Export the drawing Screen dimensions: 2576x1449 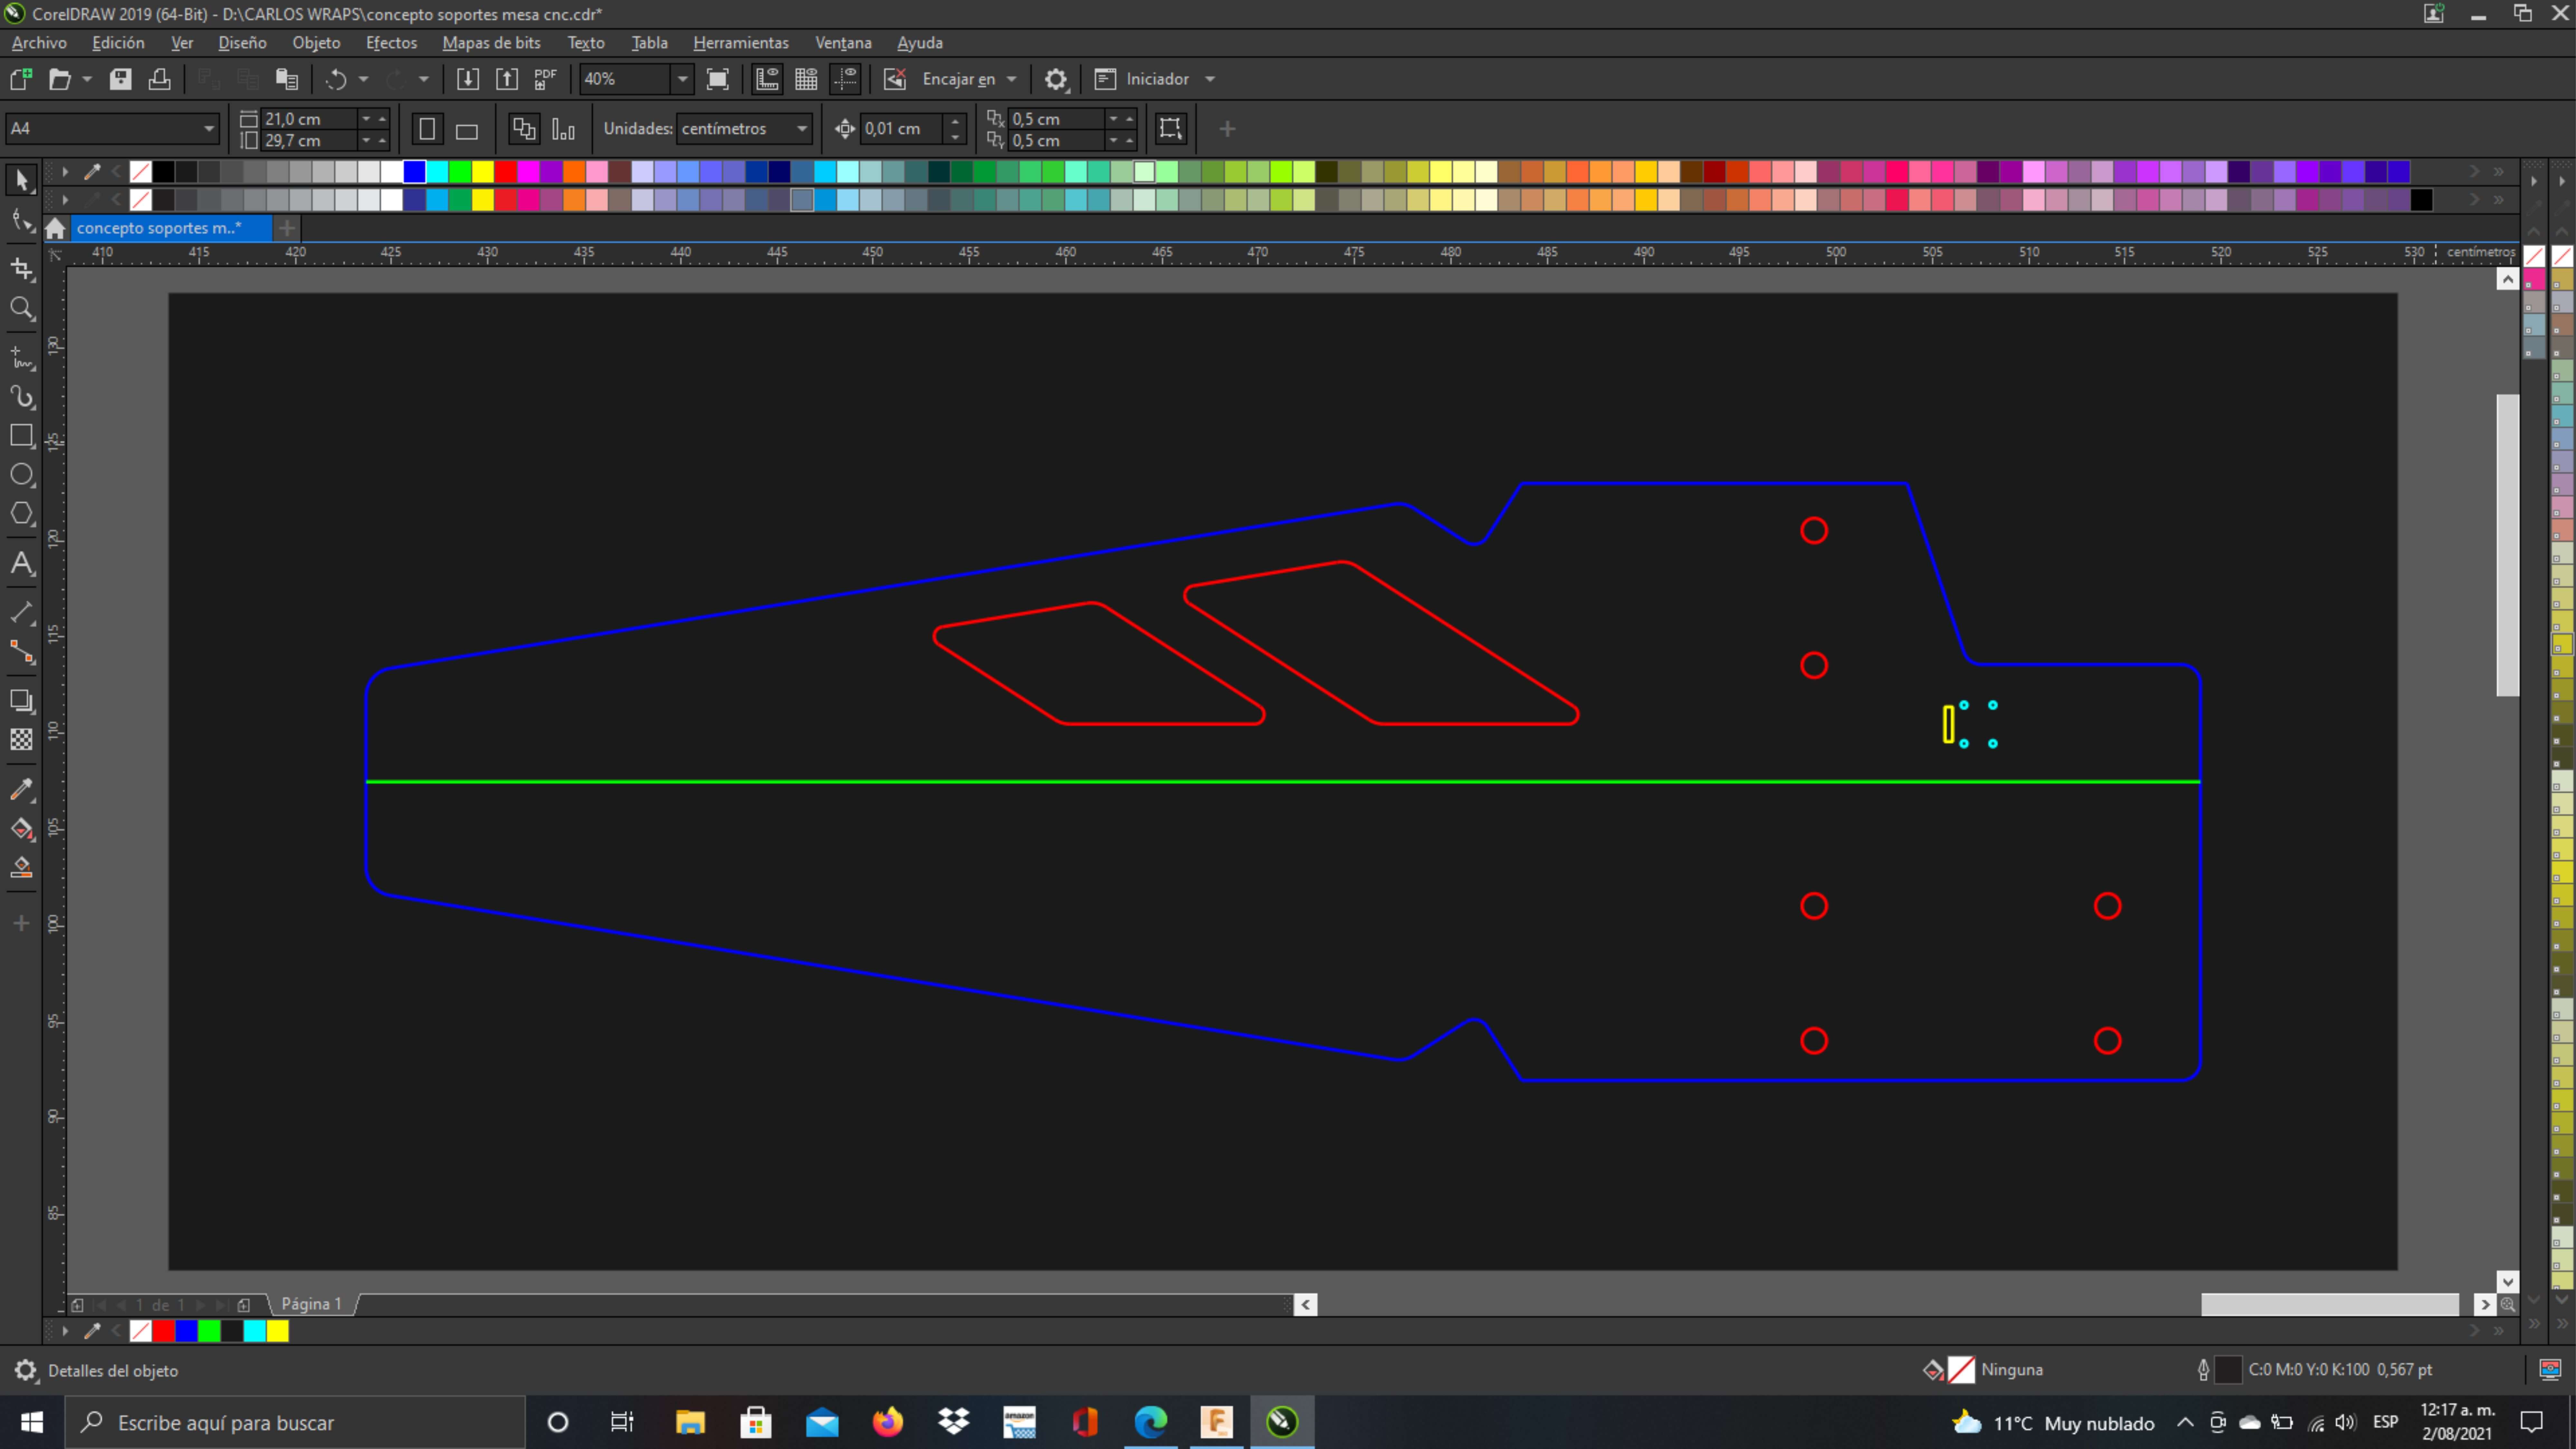(507, 79)
